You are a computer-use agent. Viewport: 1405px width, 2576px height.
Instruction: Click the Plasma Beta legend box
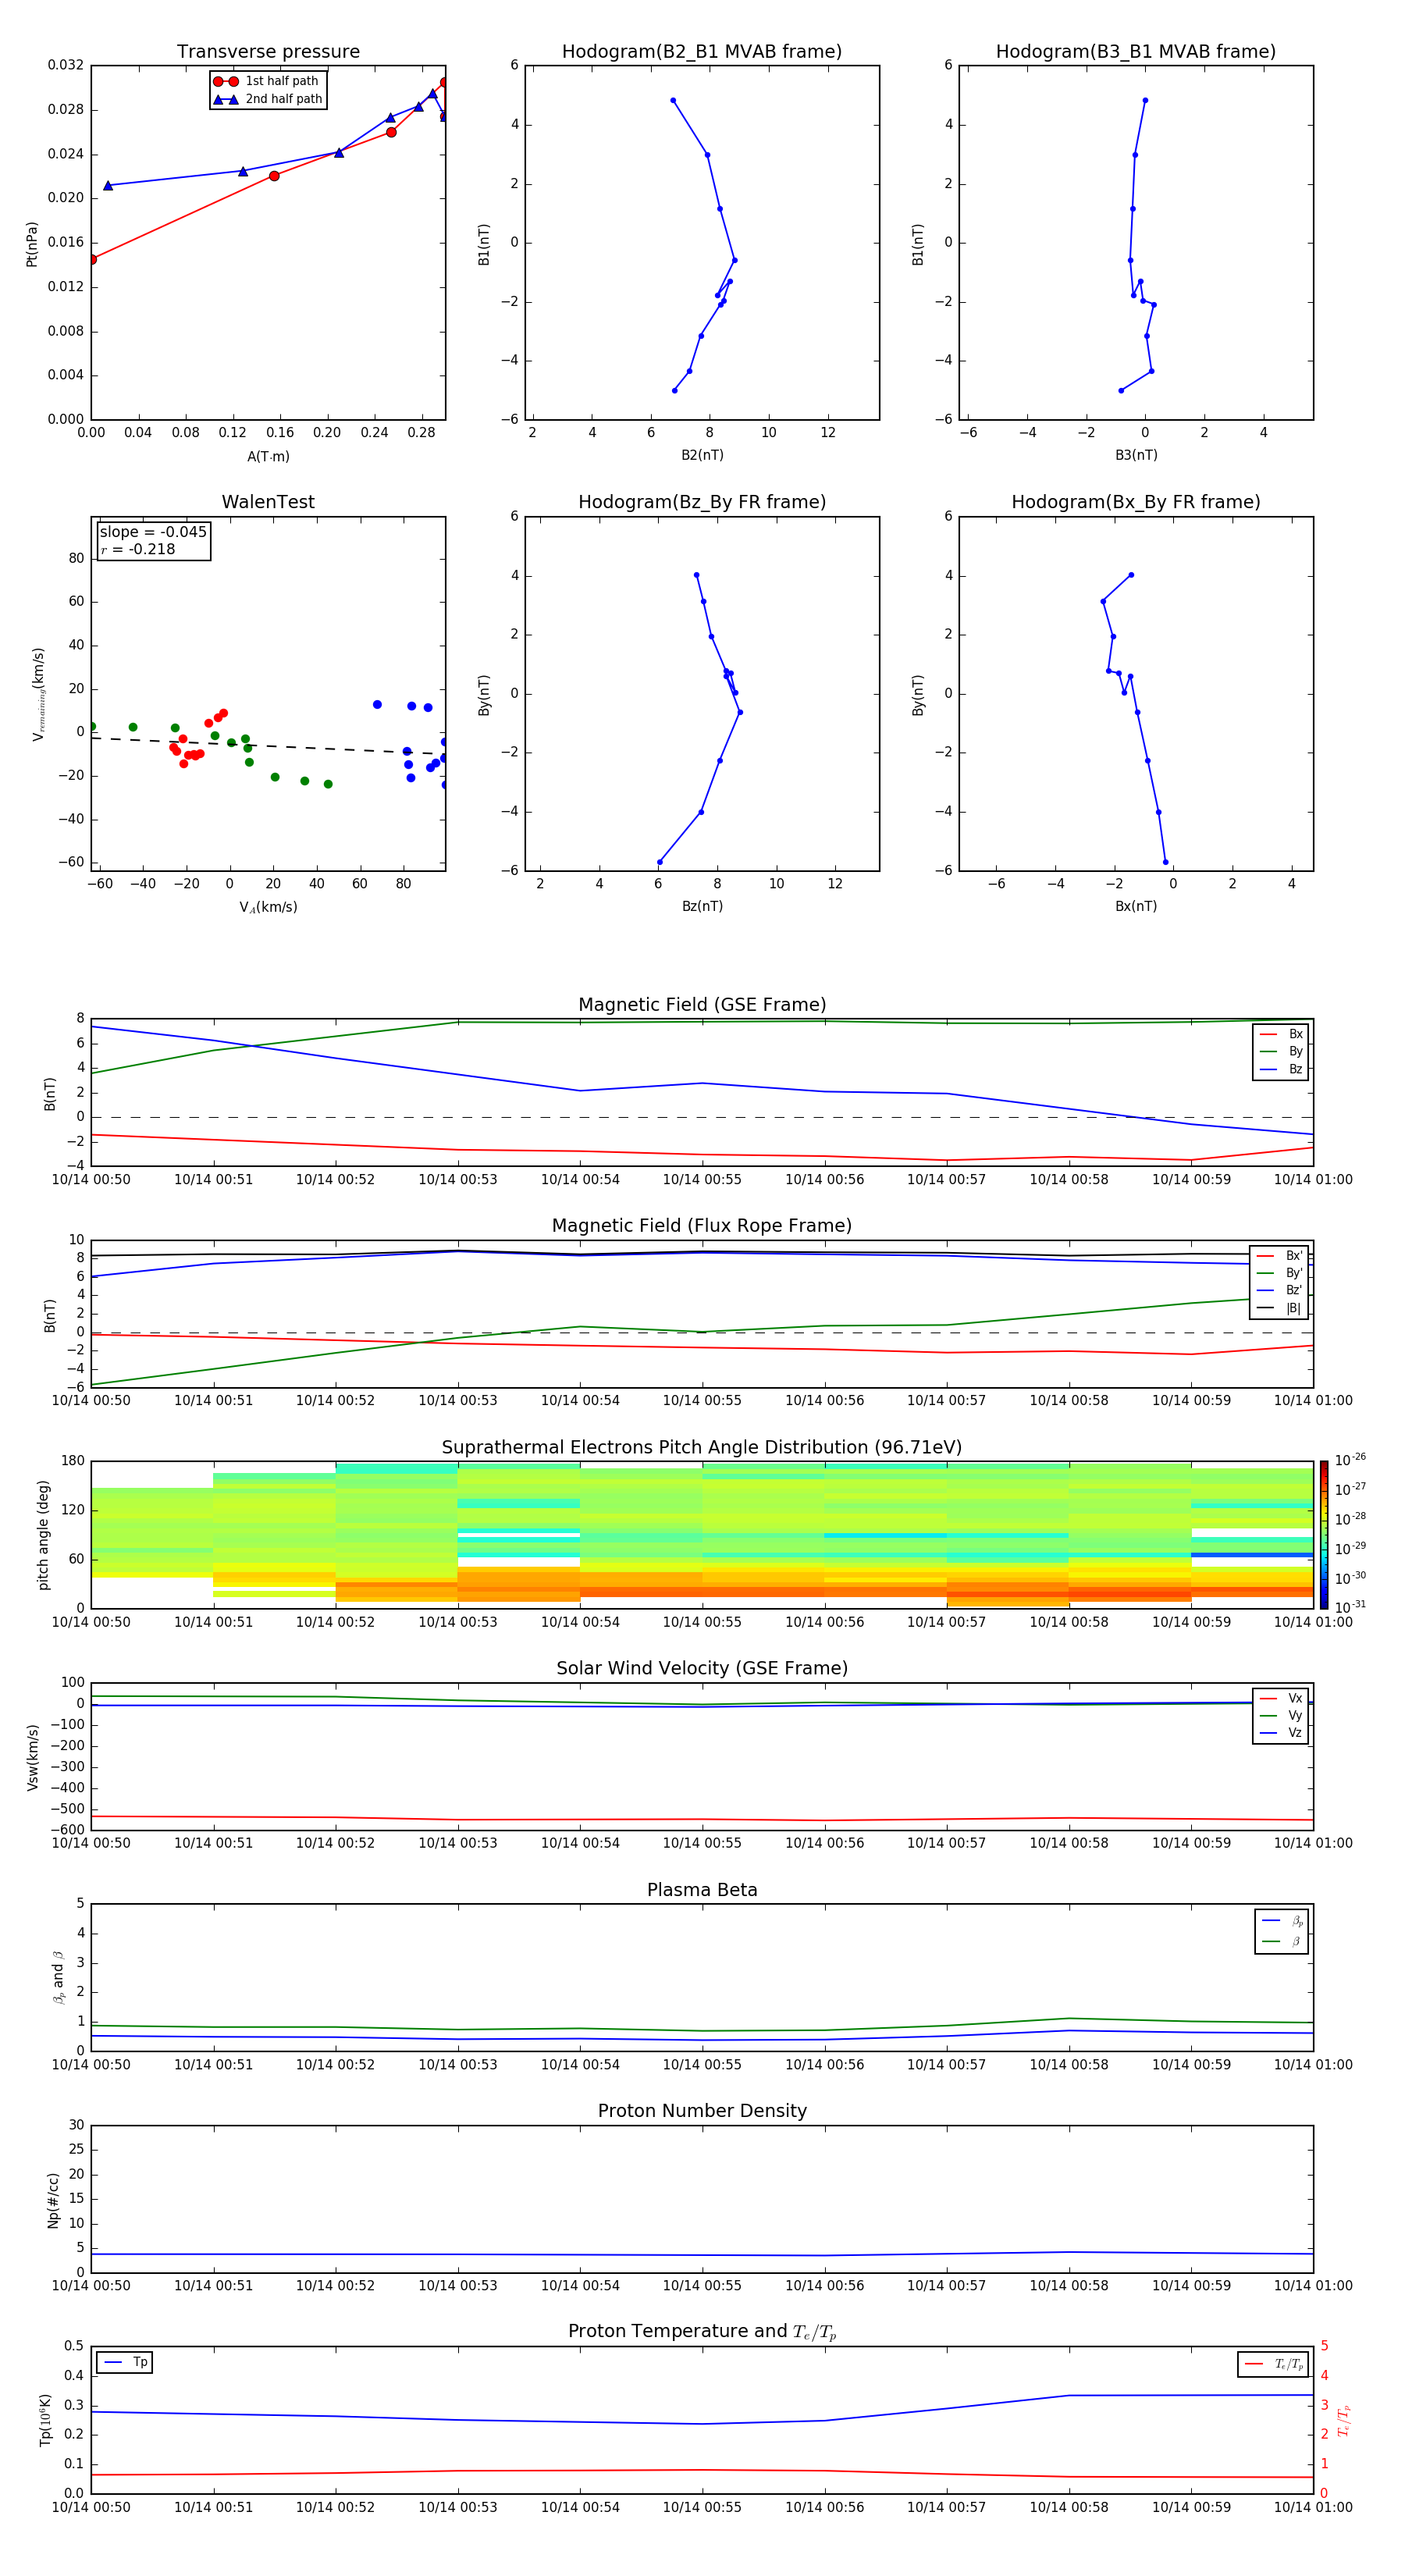[1281, 1931]
